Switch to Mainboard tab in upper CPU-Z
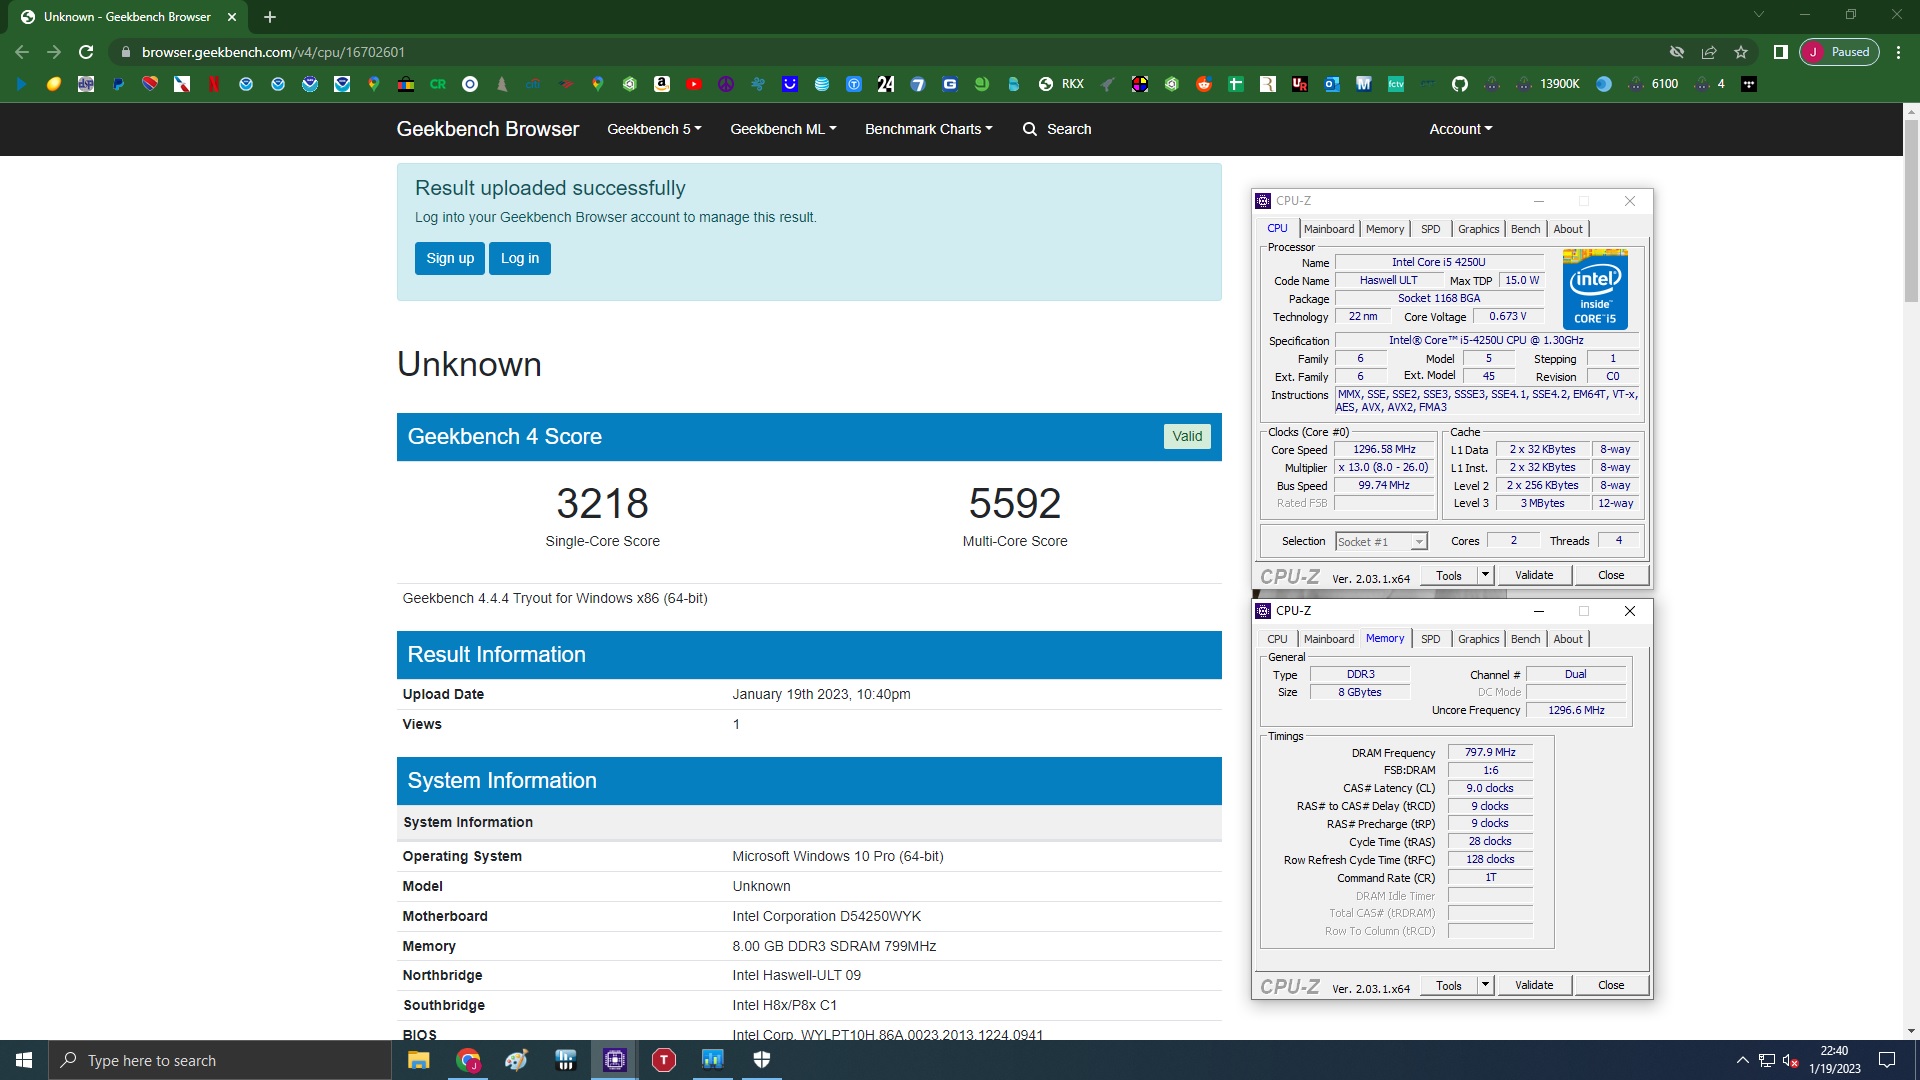Image resolution: width=1920 pixels, height=1080 pixels. (1329, 229)
